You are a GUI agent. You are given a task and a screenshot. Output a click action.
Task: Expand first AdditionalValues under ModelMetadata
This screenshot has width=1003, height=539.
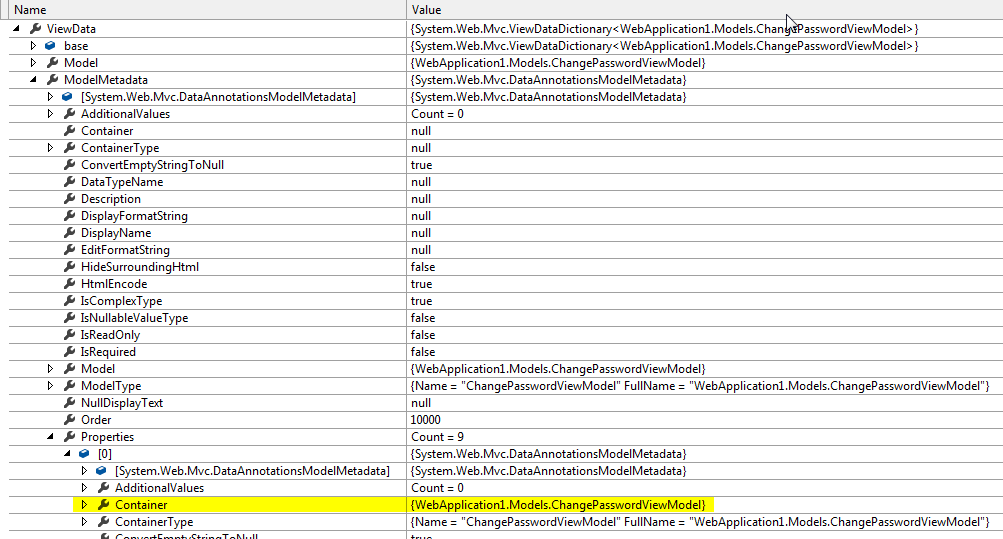point(50,114)
